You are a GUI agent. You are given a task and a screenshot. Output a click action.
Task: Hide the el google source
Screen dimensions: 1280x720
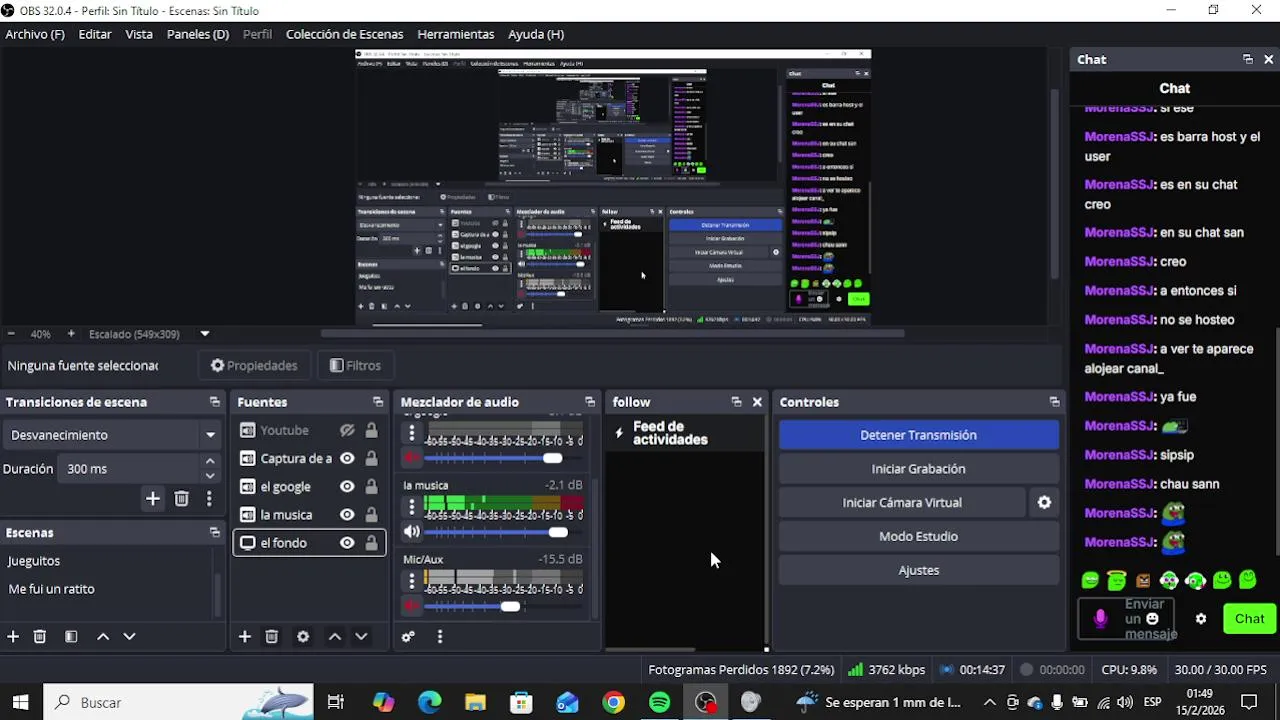pyautogui.click(x=347, y=486)
